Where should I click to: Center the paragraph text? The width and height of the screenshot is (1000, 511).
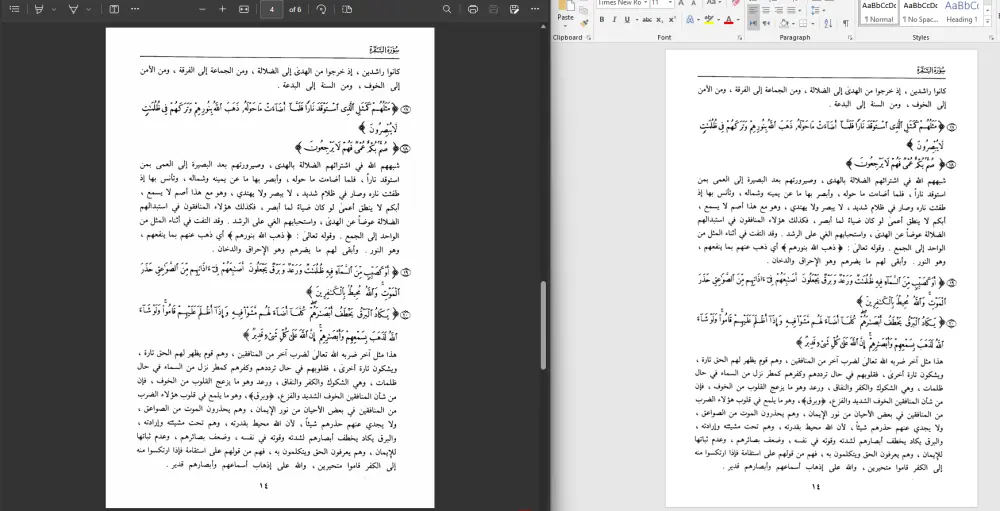coord(766,10)
